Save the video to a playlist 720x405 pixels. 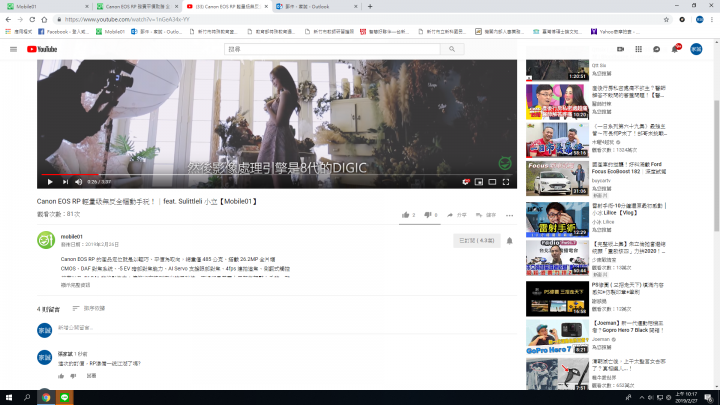point(486,215)
